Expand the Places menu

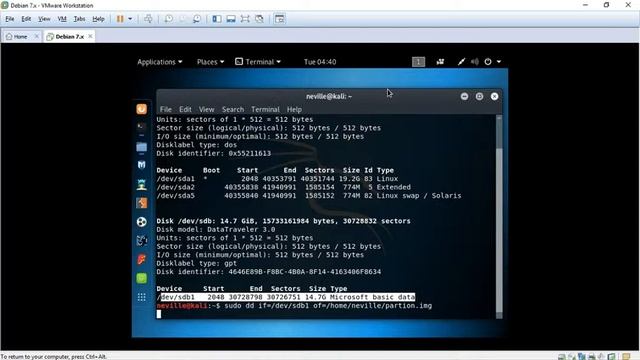pyautogui.click(x=210, y=62)
